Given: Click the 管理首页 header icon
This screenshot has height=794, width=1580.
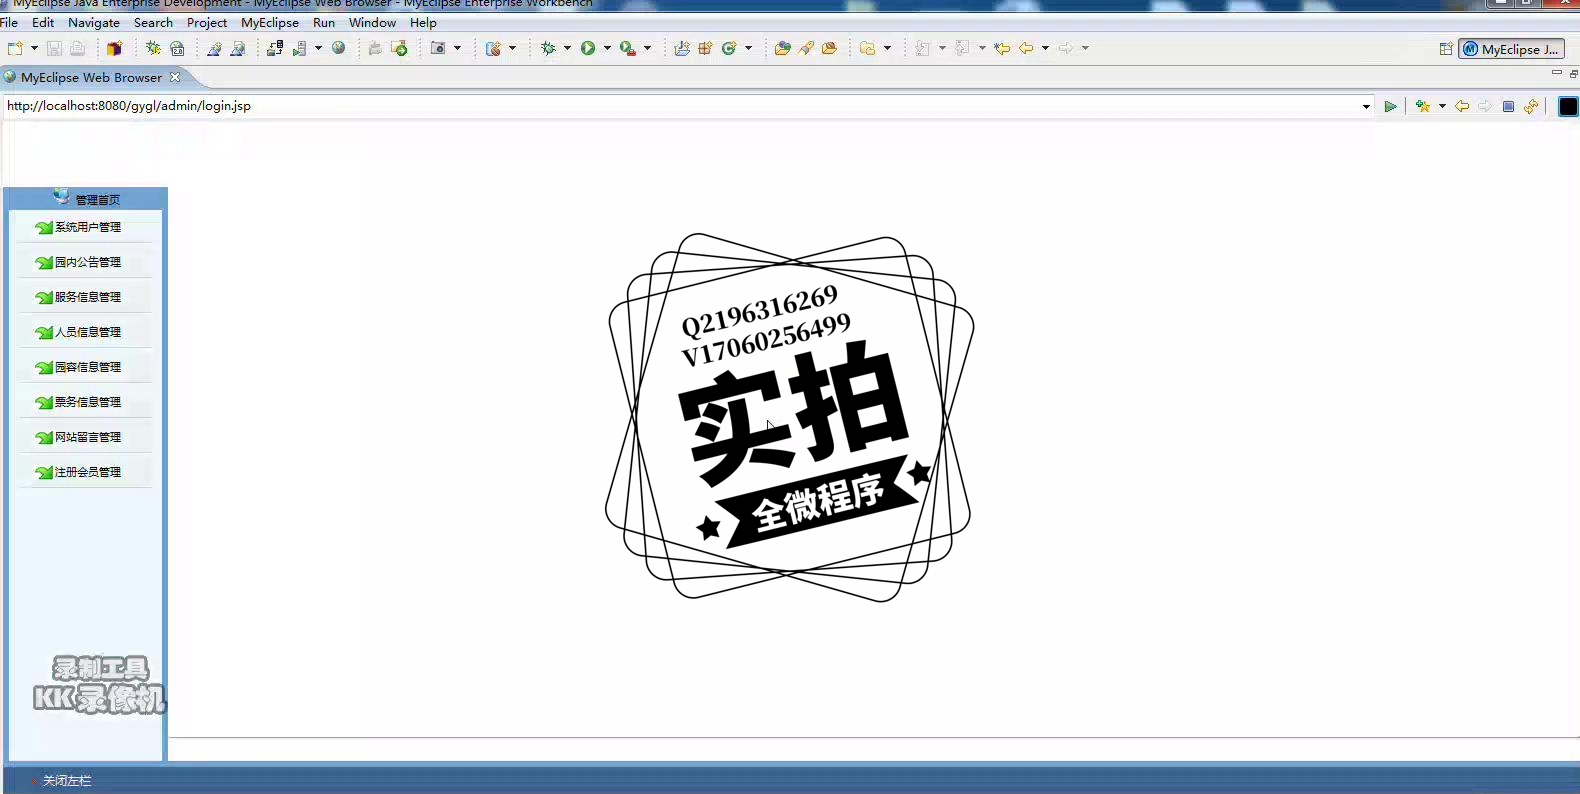Looking at the screenshot, I should [62, 196].
